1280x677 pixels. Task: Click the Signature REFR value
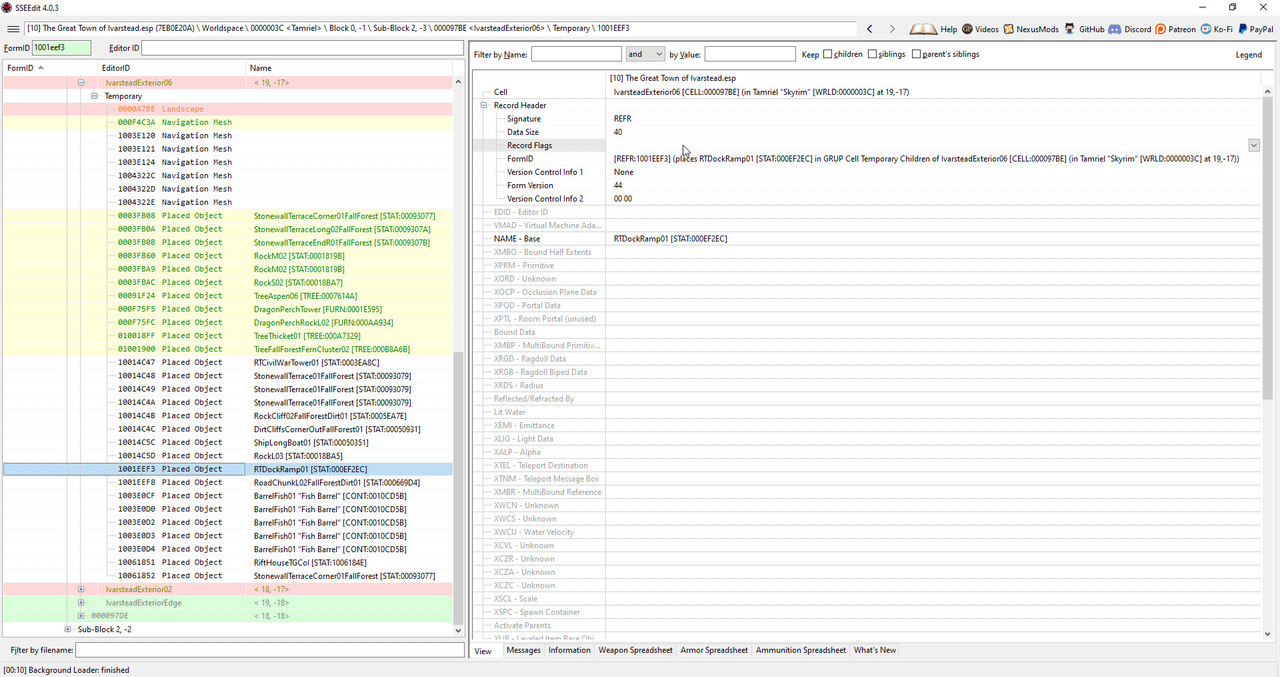pyautogui.click(x=622, y=119)
